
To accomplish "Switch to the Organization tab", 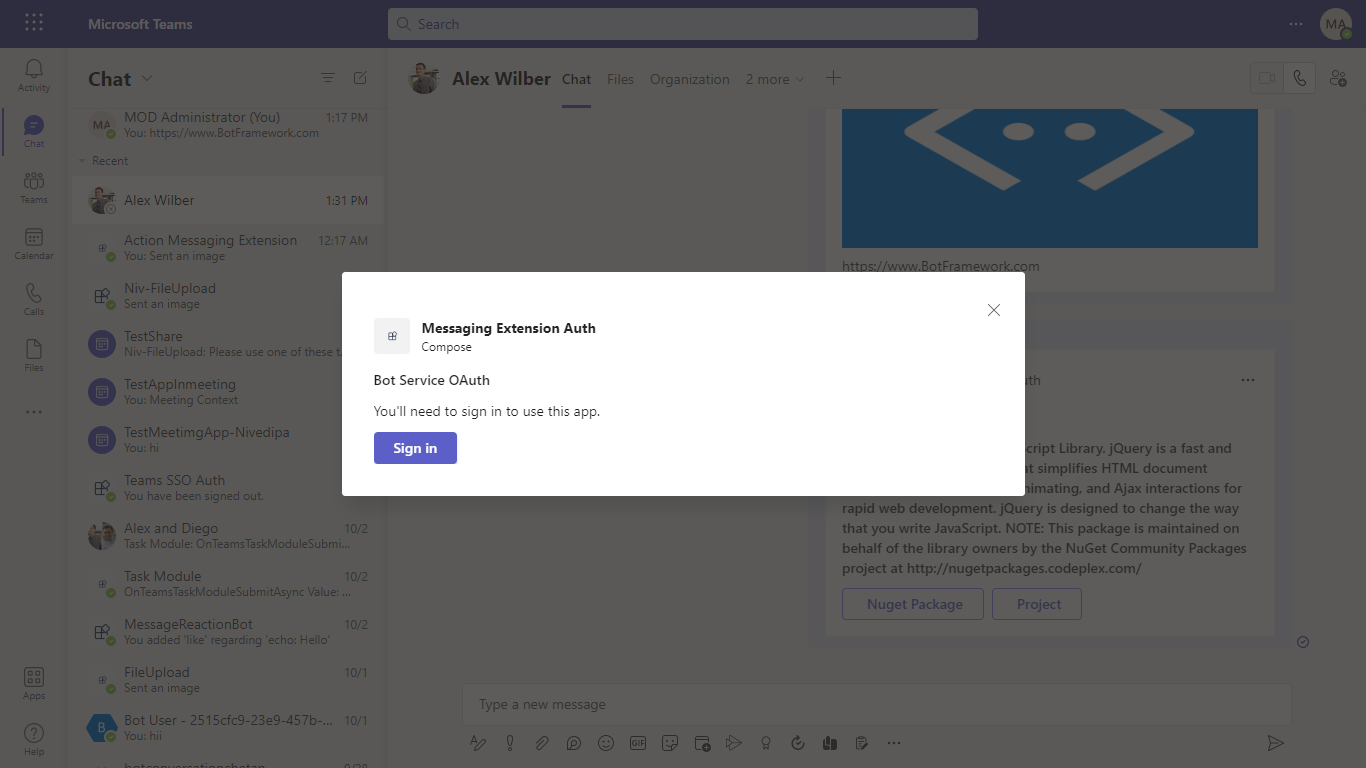I will [690, 79].
